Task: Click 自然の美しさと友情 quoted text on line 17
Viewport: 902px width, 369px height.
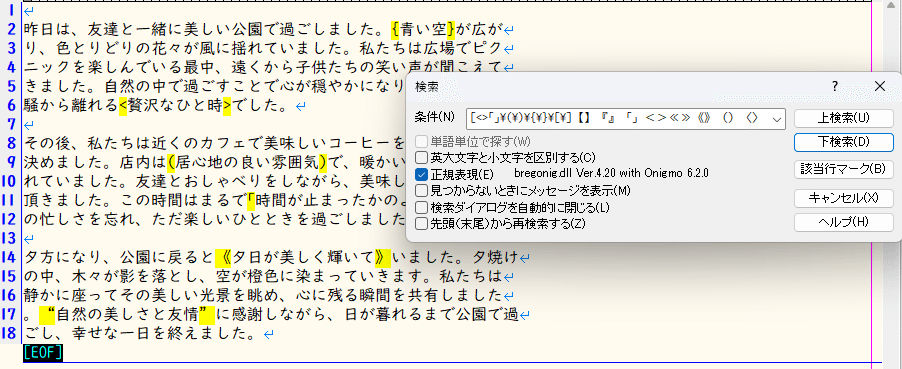Action: pos(127,314)
